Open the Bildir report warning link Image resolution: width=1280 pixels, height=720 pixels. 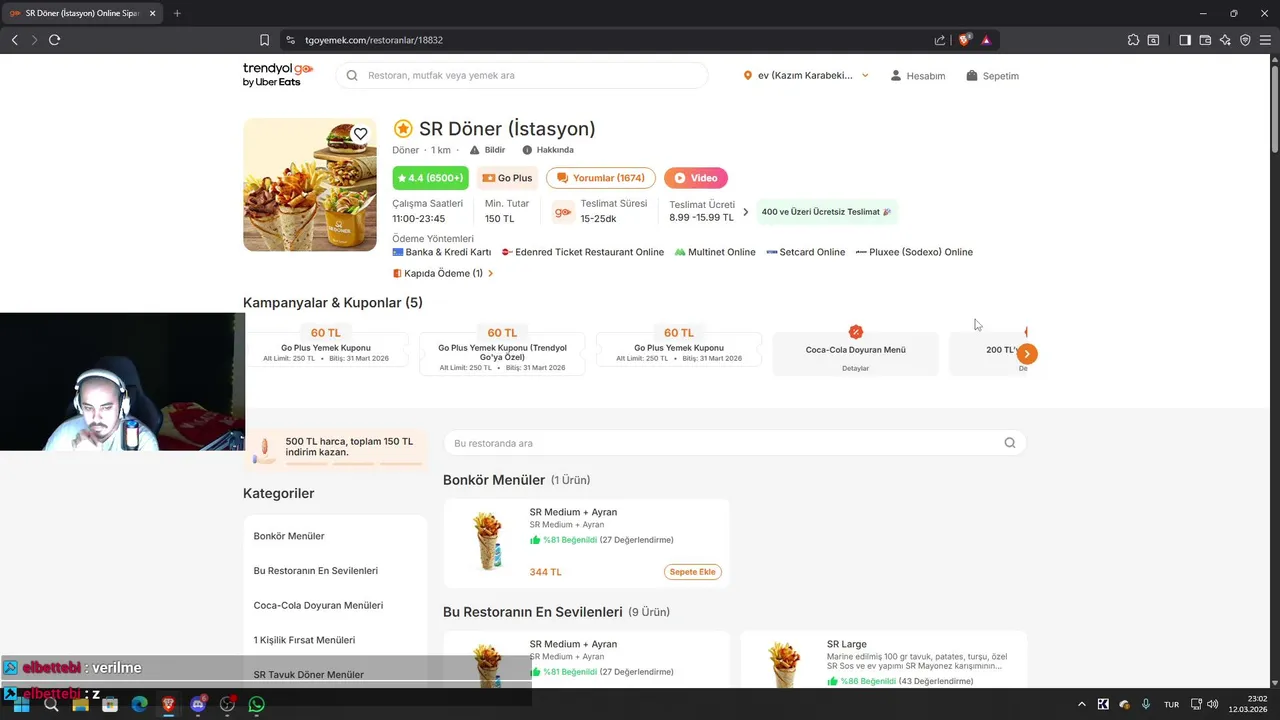(487, 150)
